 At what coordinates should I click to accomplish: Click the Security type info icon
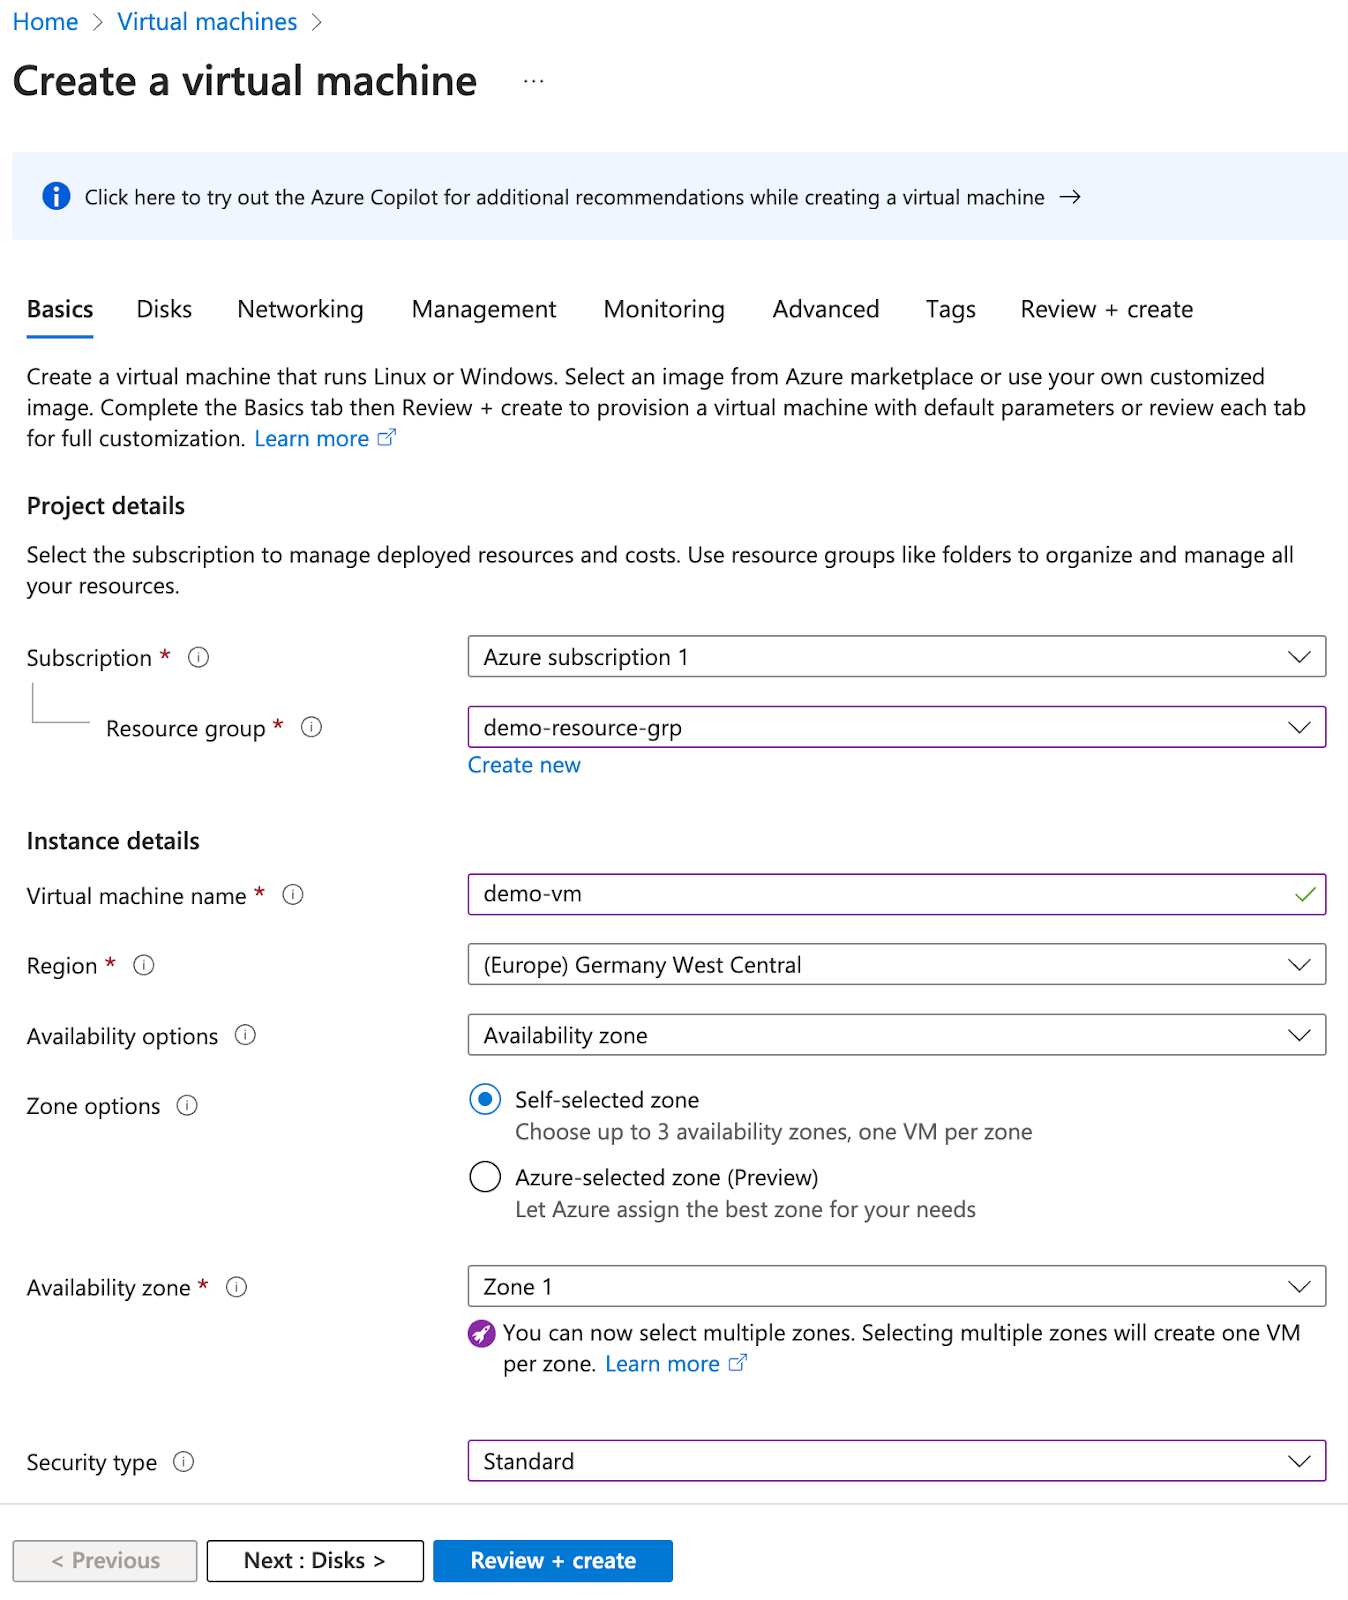[x=183, y=1462]
